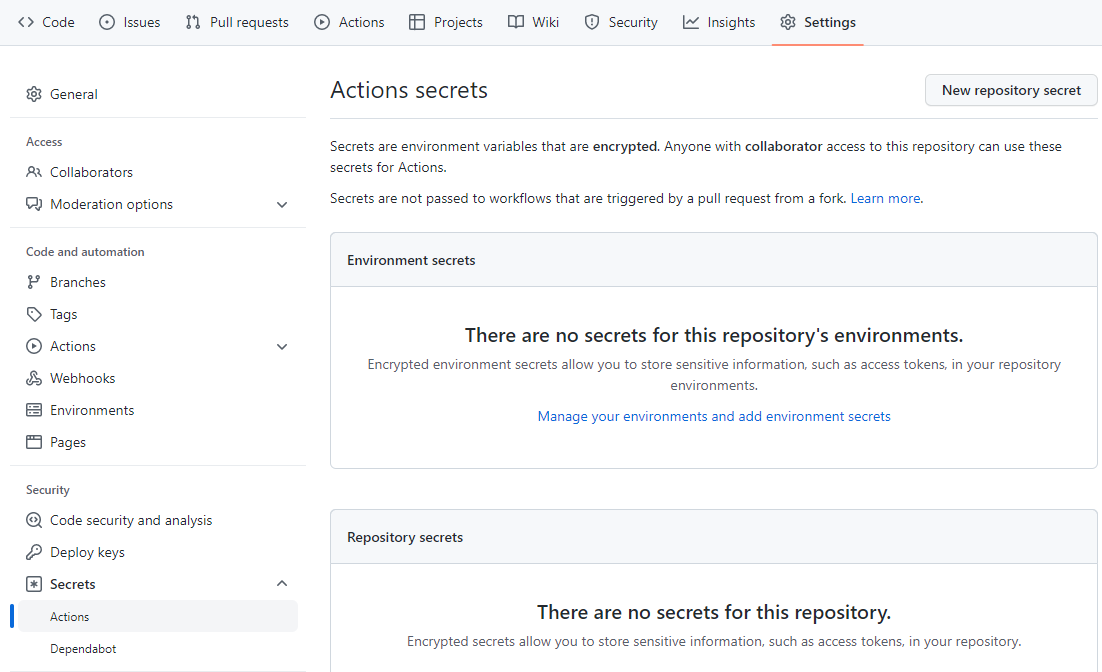1102x672 pixels.
Task: Click the Code security and analysis scan icon
Action: coord(34,520)
